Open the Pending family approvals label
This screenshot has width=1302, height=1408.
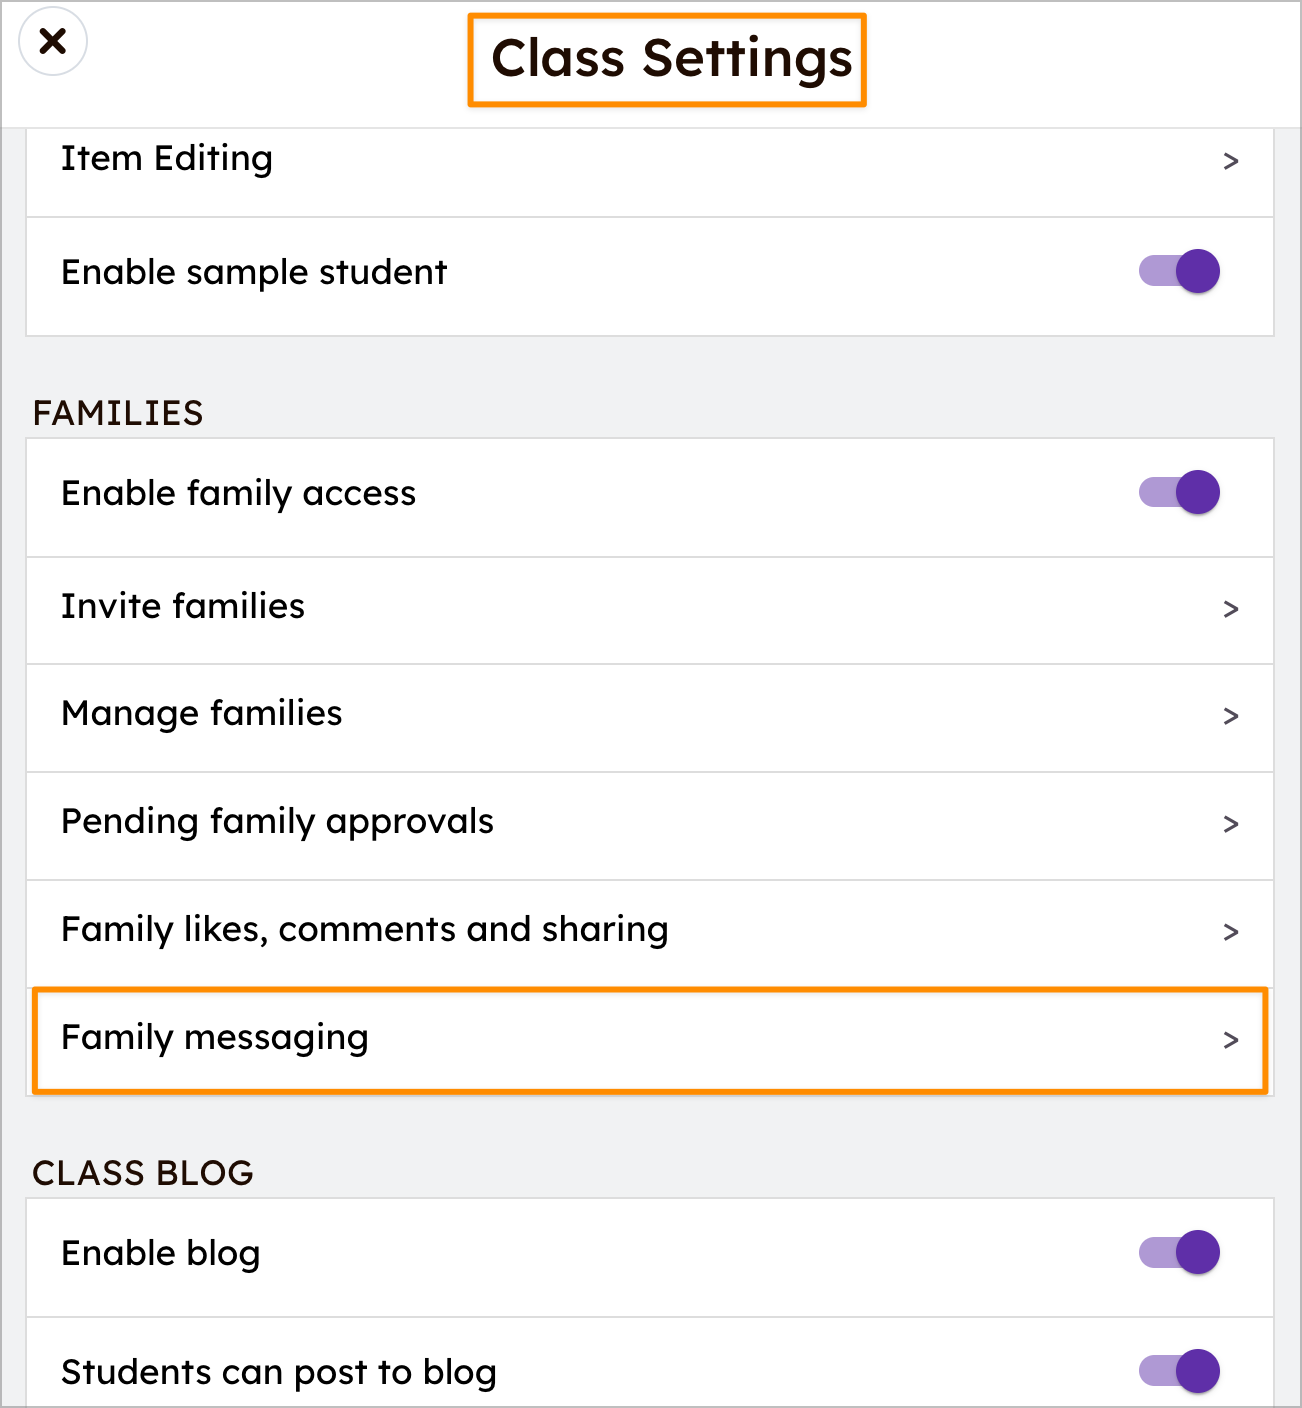pos(277,822)
